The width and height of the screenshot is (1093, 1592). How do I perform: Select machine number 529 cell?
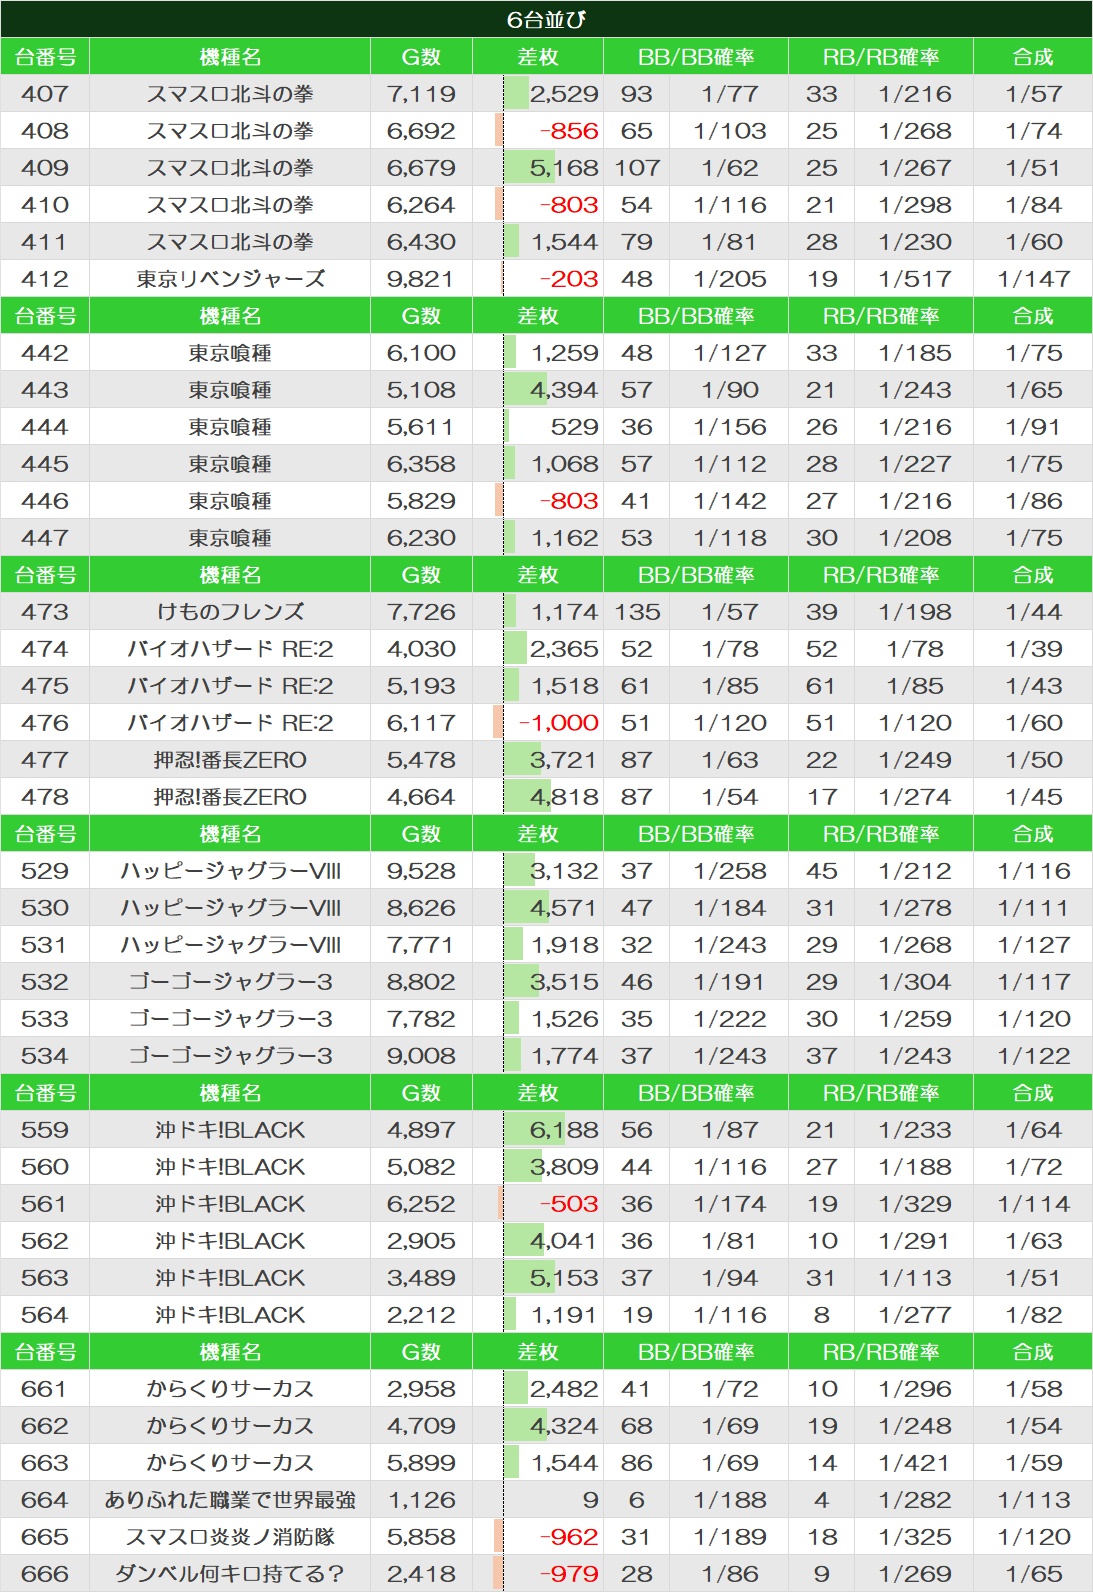[x=45, y=871]
